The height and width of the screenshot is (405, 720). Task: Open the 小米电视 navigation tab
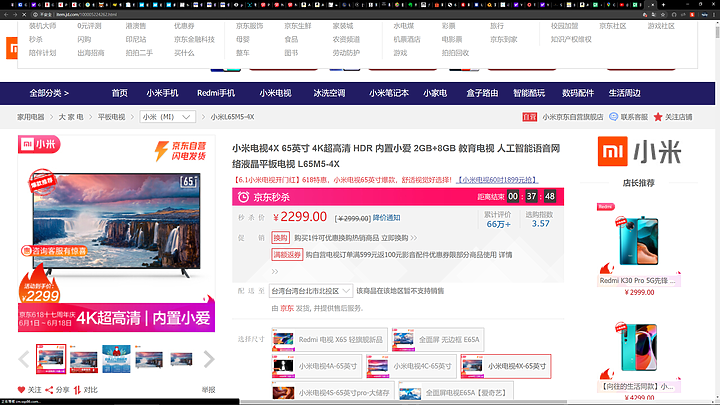coord(275,93)
